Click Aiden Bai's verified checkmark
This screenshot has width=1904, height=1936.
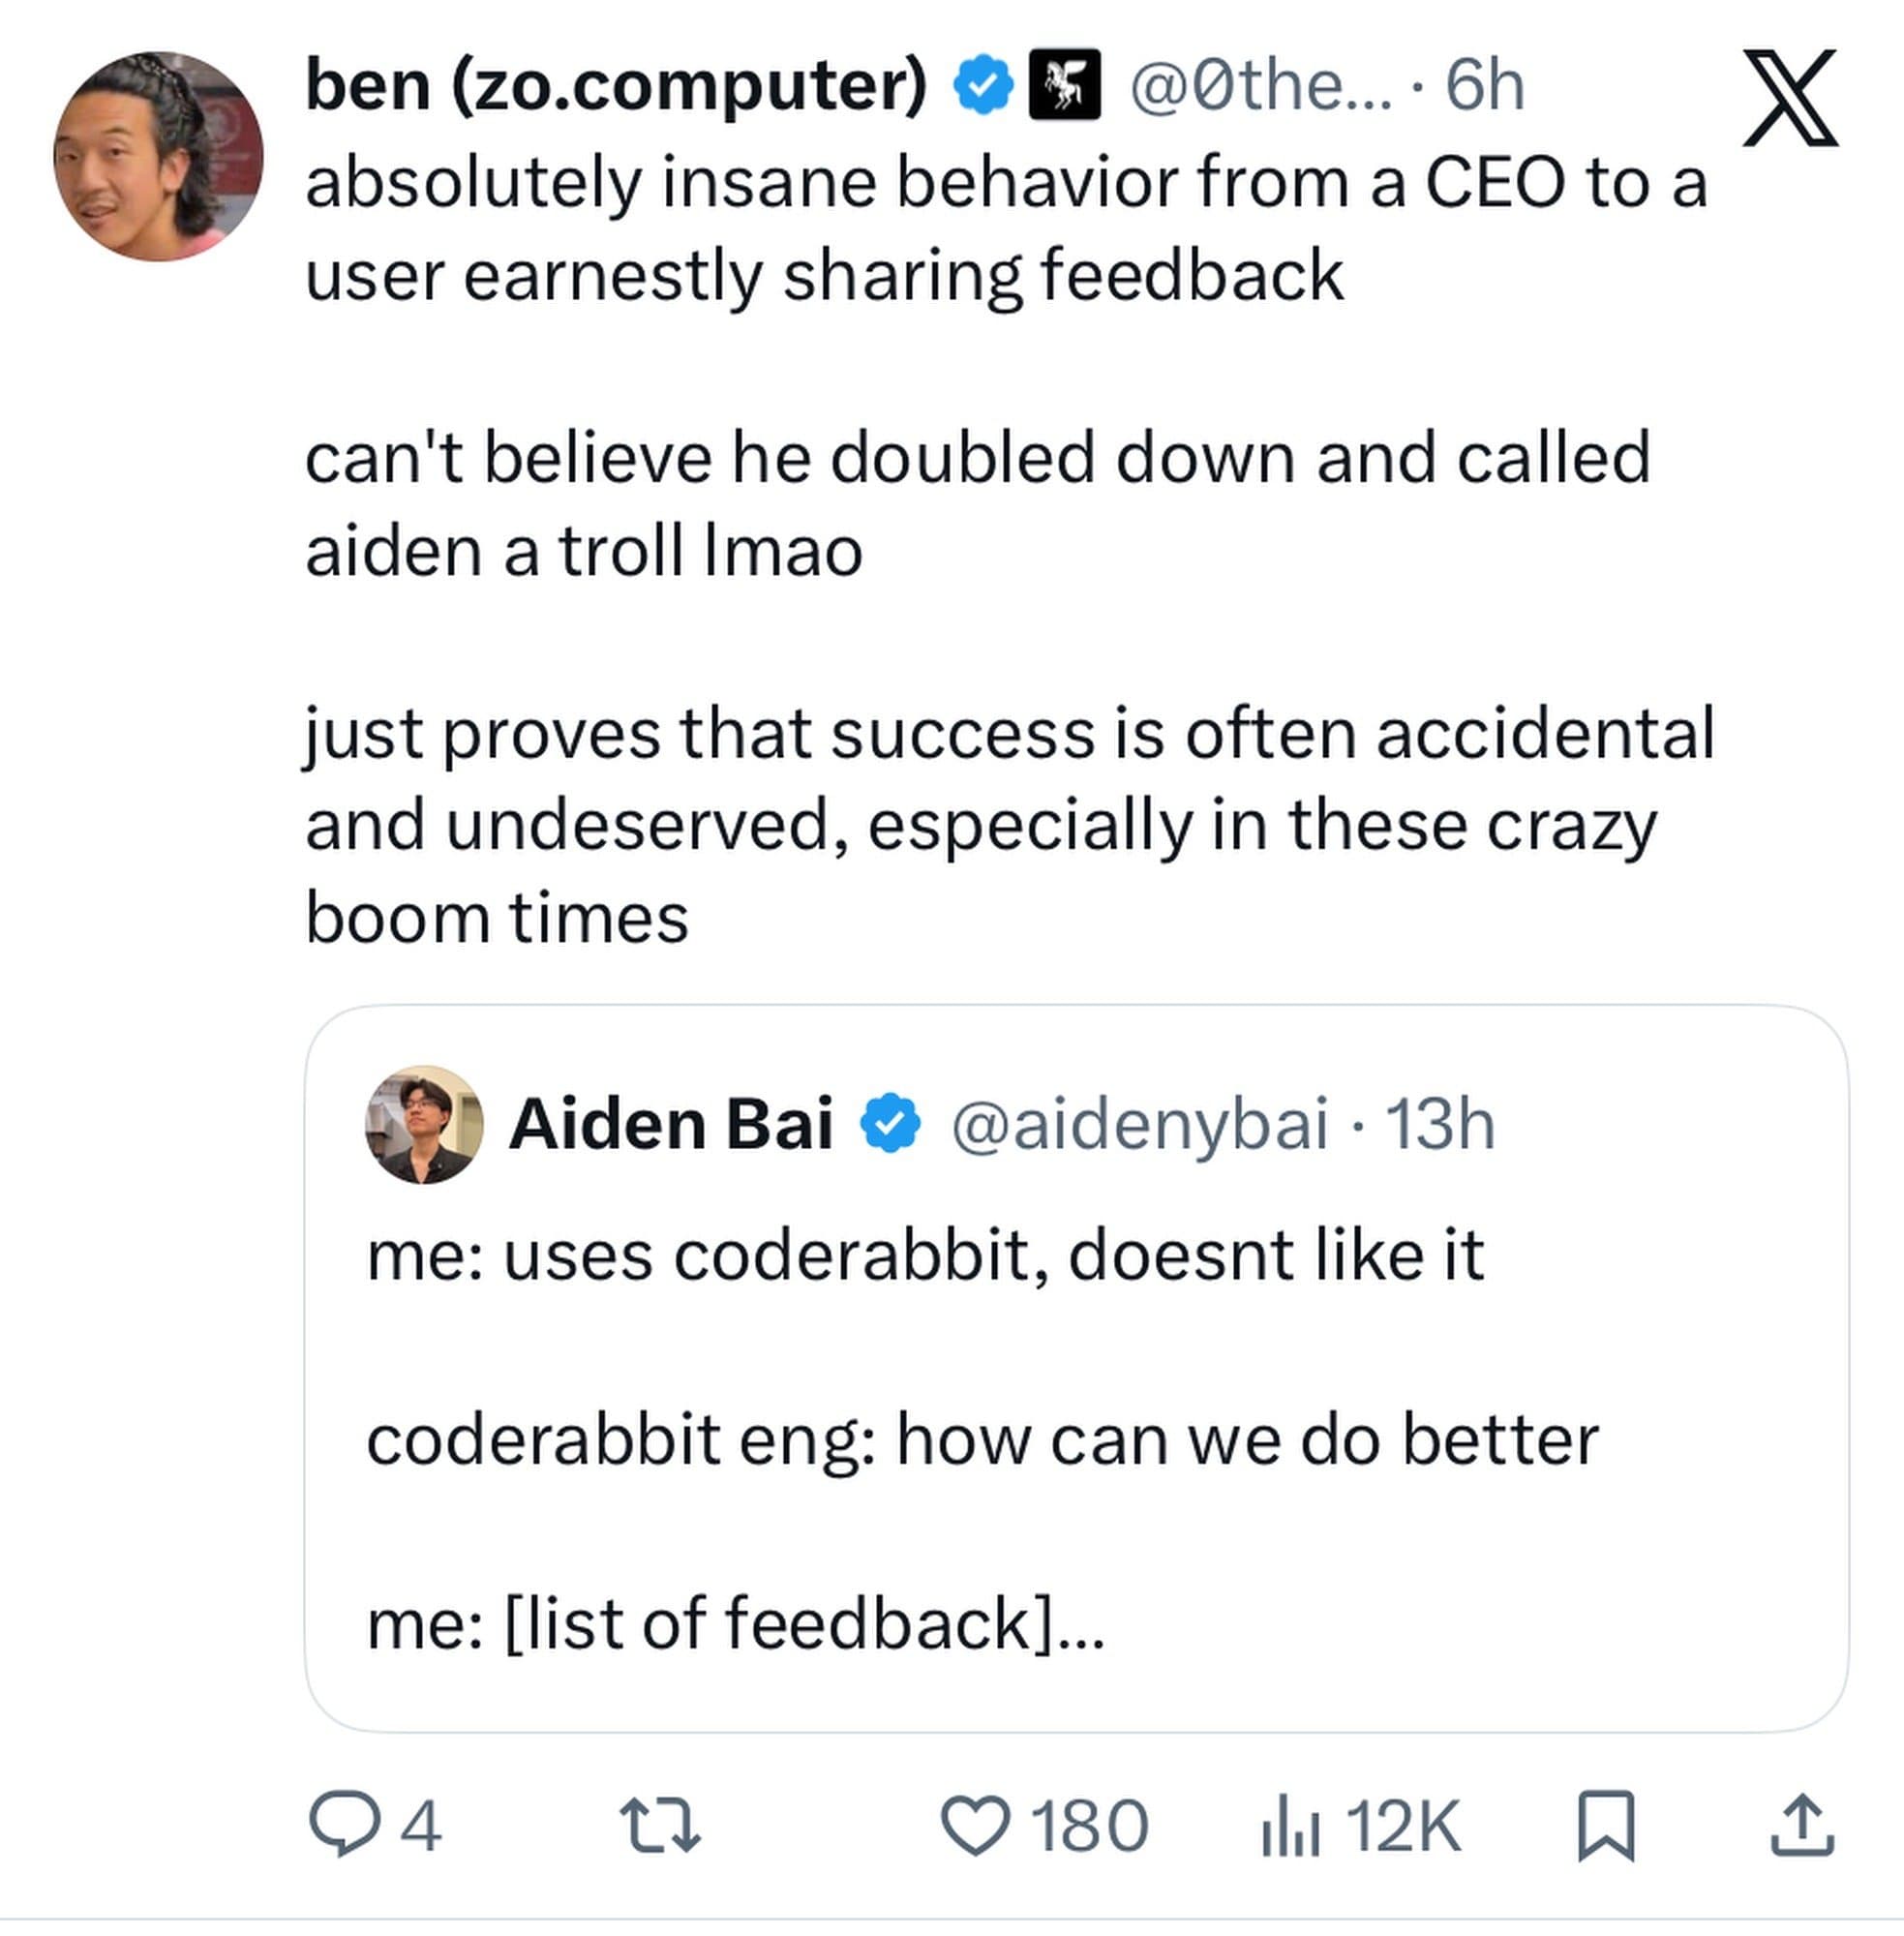[x=893, y=1126]
